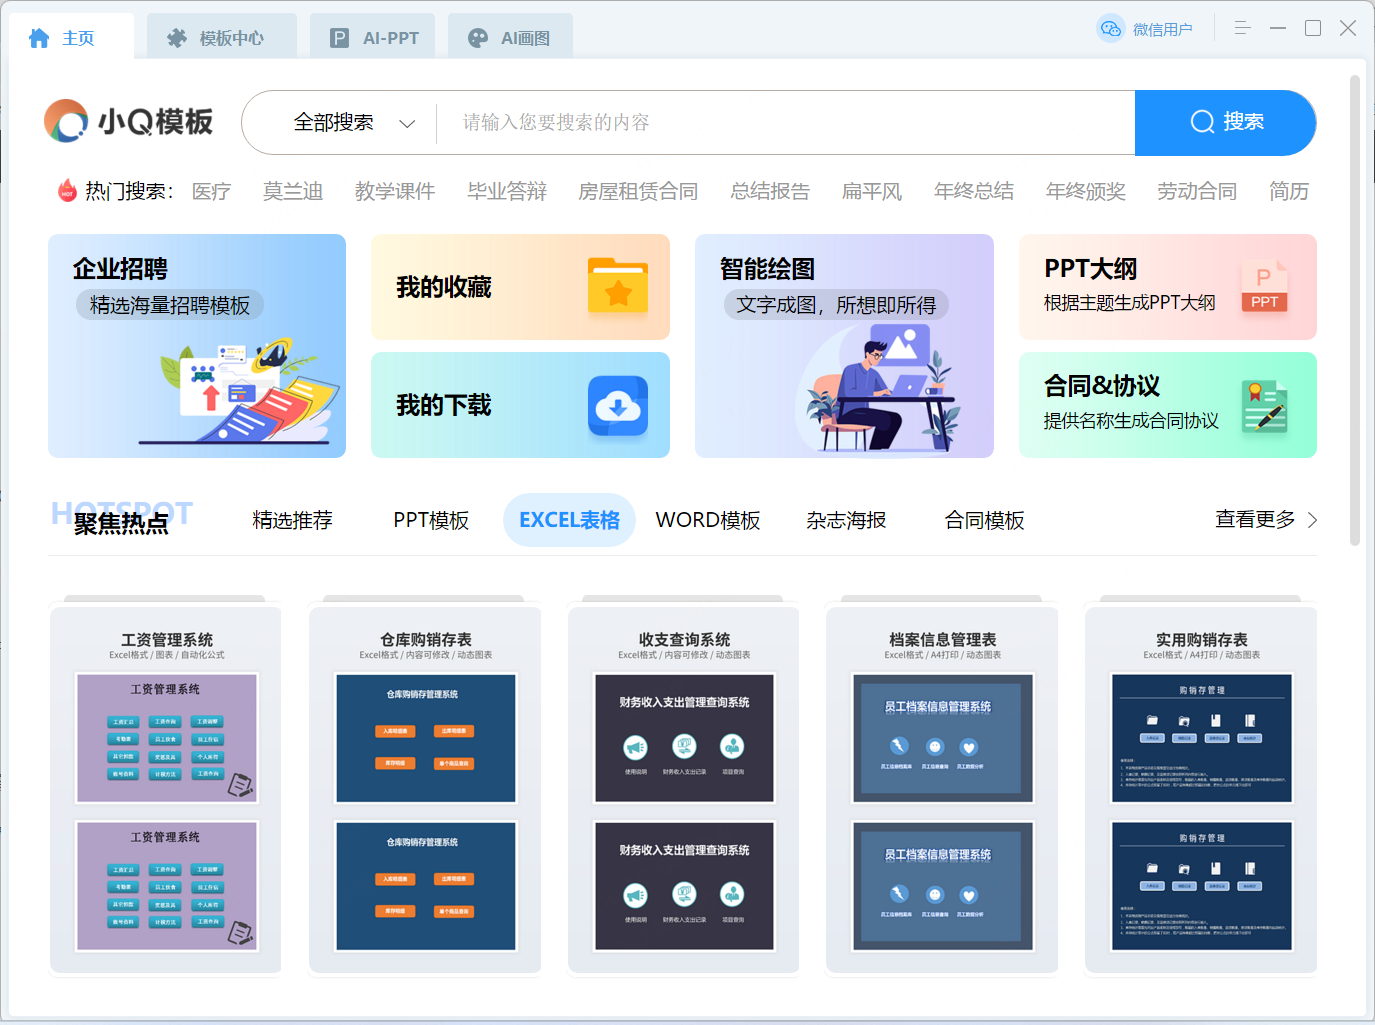Click the 毕业答辩 hot search link

point(507,191)
